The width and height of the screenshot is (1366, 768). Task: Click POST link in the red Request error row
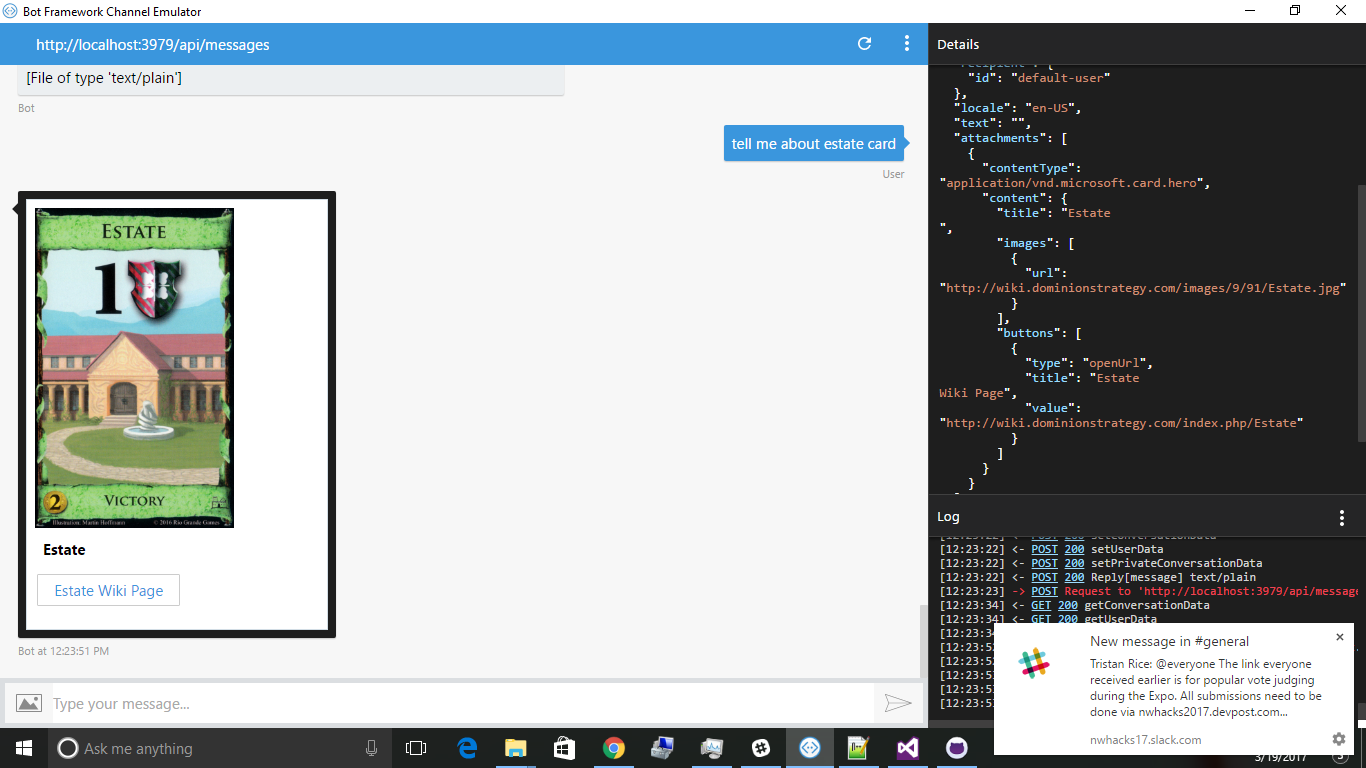(1044, 591)
